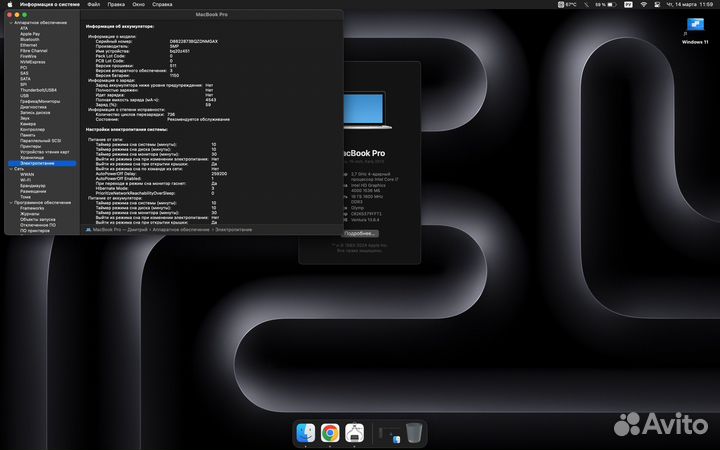The image size is (720, 450).
Task: Select Объекты запуска in the sidebar
Action: click(38, 219)
